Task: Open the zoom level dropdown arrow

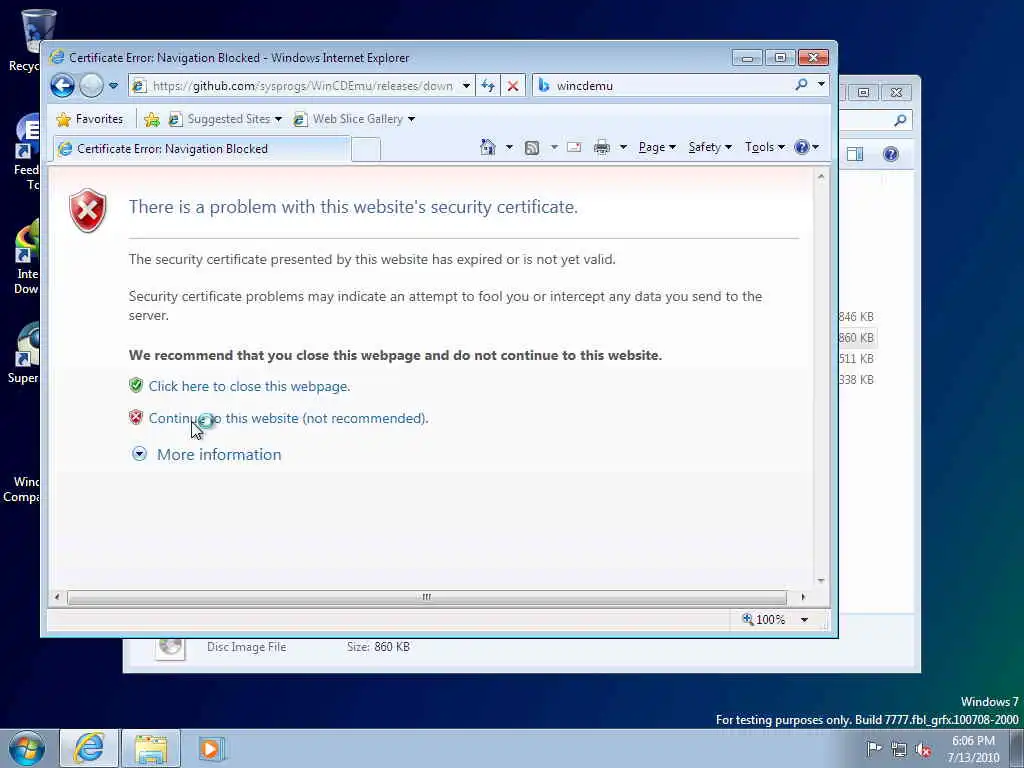Action: (x=805, y=620)
